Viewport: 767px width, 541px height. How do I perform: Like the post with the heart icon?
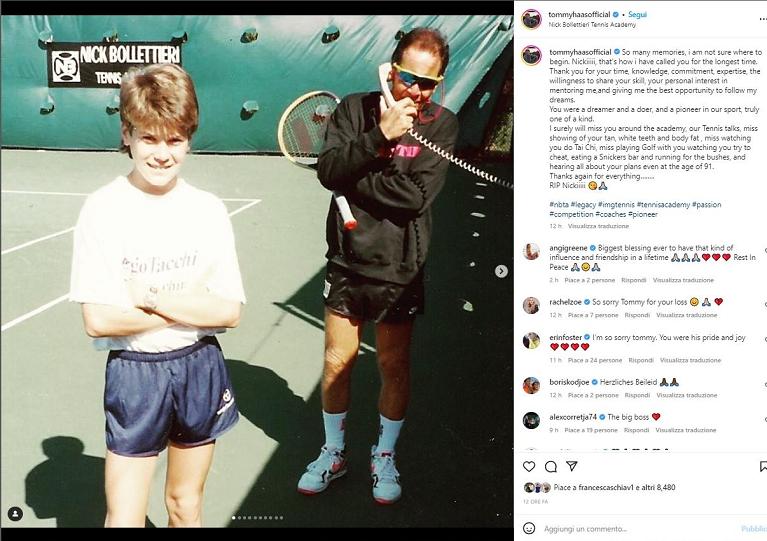529,467
